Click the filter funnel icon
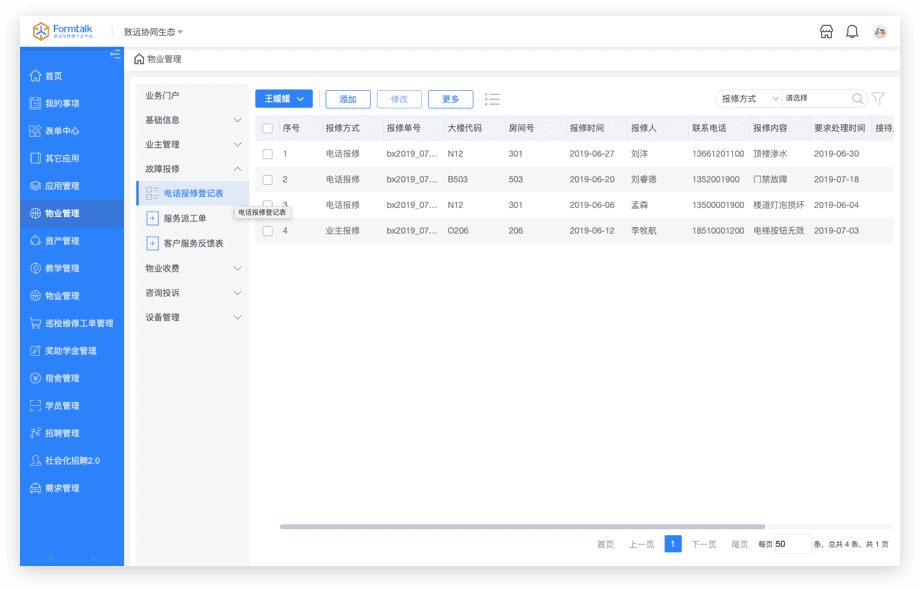This screenshot has width=920, height=590. (877, 99)
